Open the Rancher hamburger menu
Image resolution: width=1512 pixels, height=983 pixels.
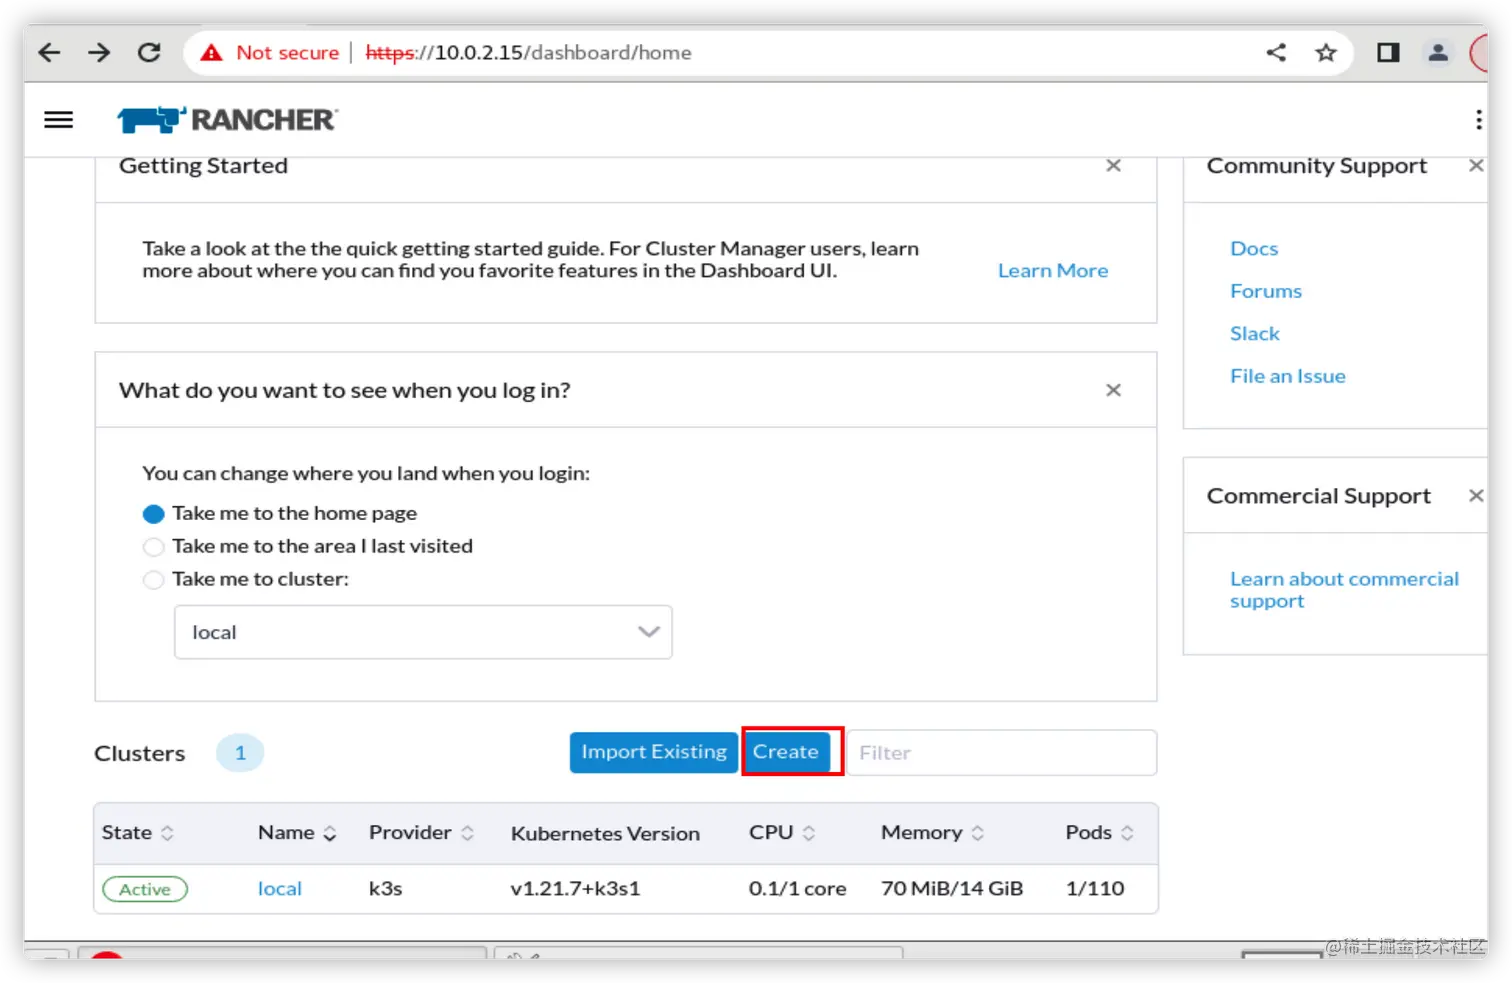[x=59, y=120]
